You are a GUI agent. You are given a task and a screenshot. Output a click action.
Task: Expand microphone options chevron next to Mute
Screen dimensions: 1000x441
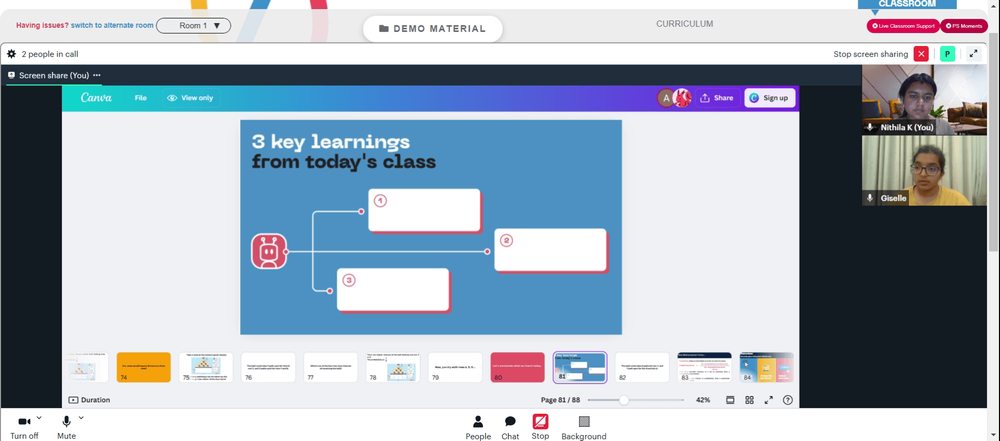pyautogui.click(x=81, y=418)
